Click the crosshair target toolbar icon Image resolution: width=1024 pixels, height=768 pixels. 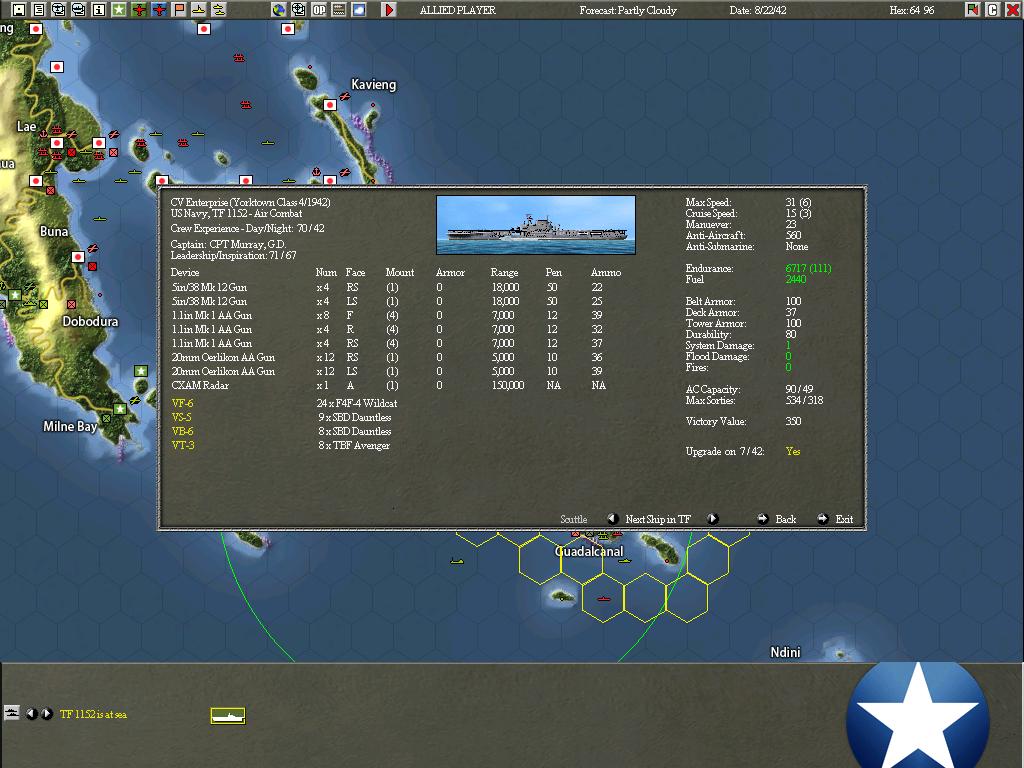298,10
